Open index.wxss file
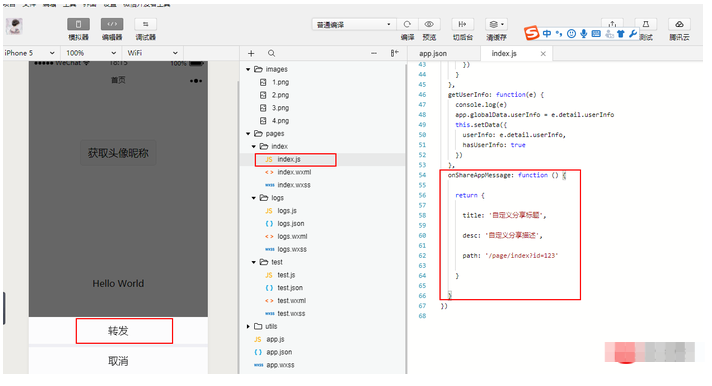The width and height of the screenshot is (712, 386). pos(294,185)
